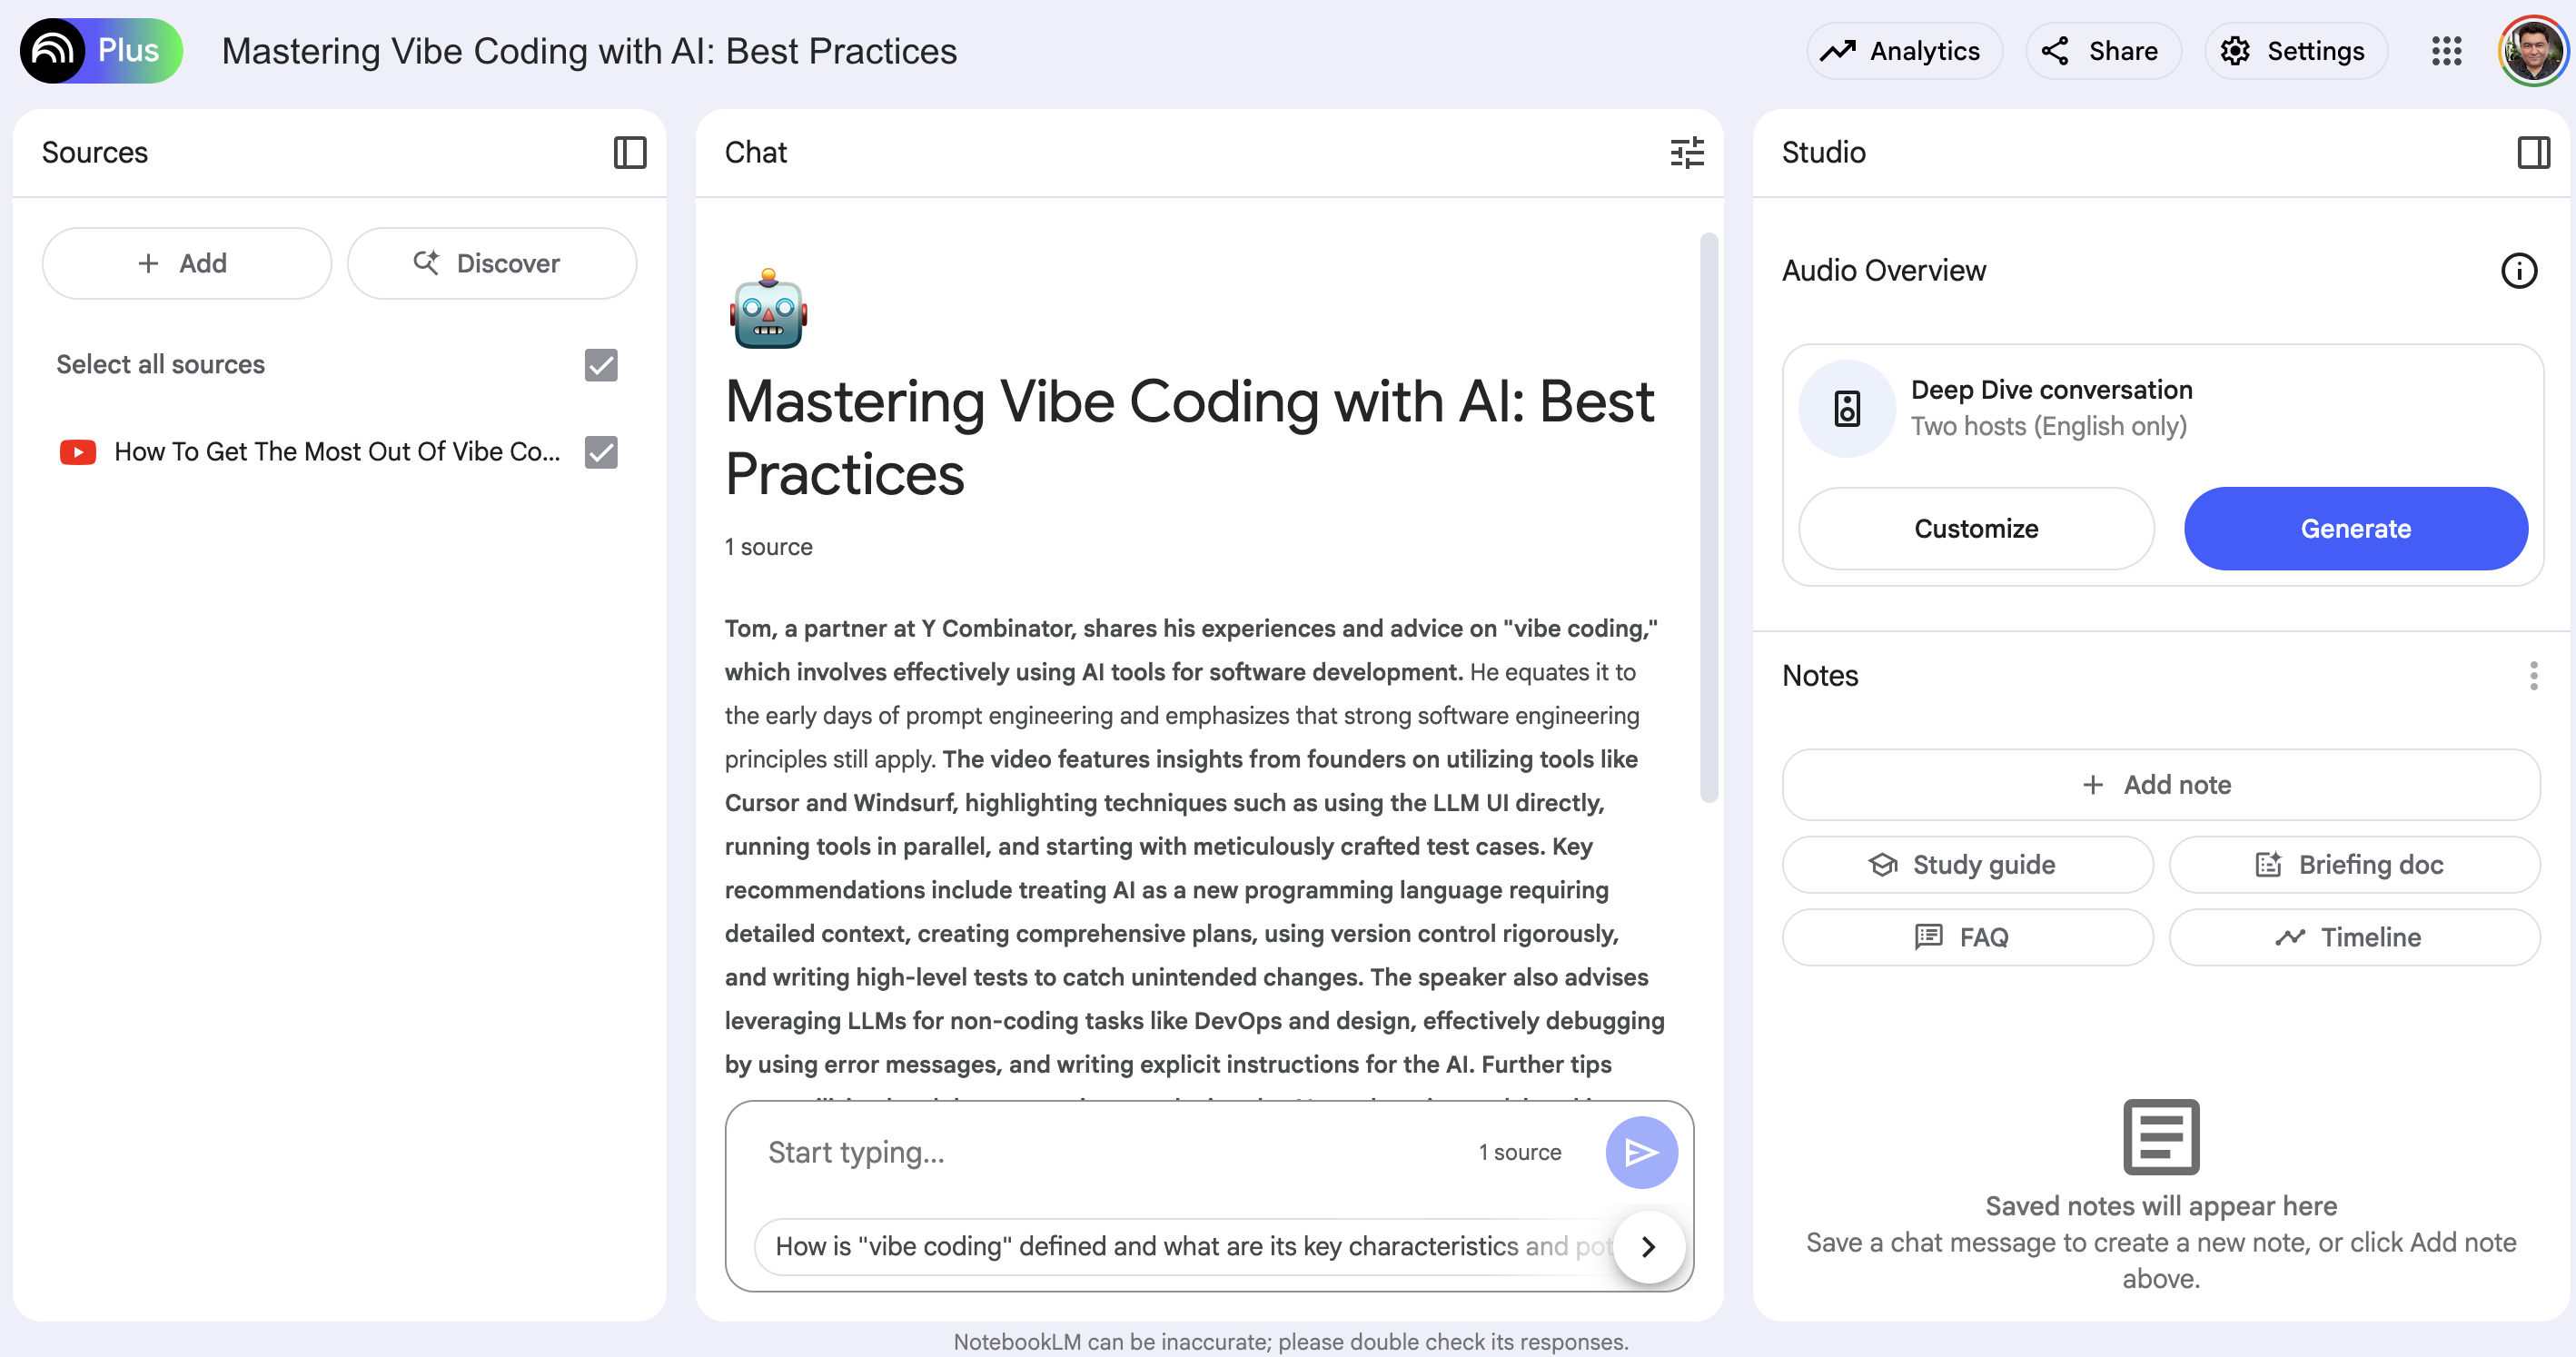
Task: Open the Analytics view
Action: [x=1902, y=51]
